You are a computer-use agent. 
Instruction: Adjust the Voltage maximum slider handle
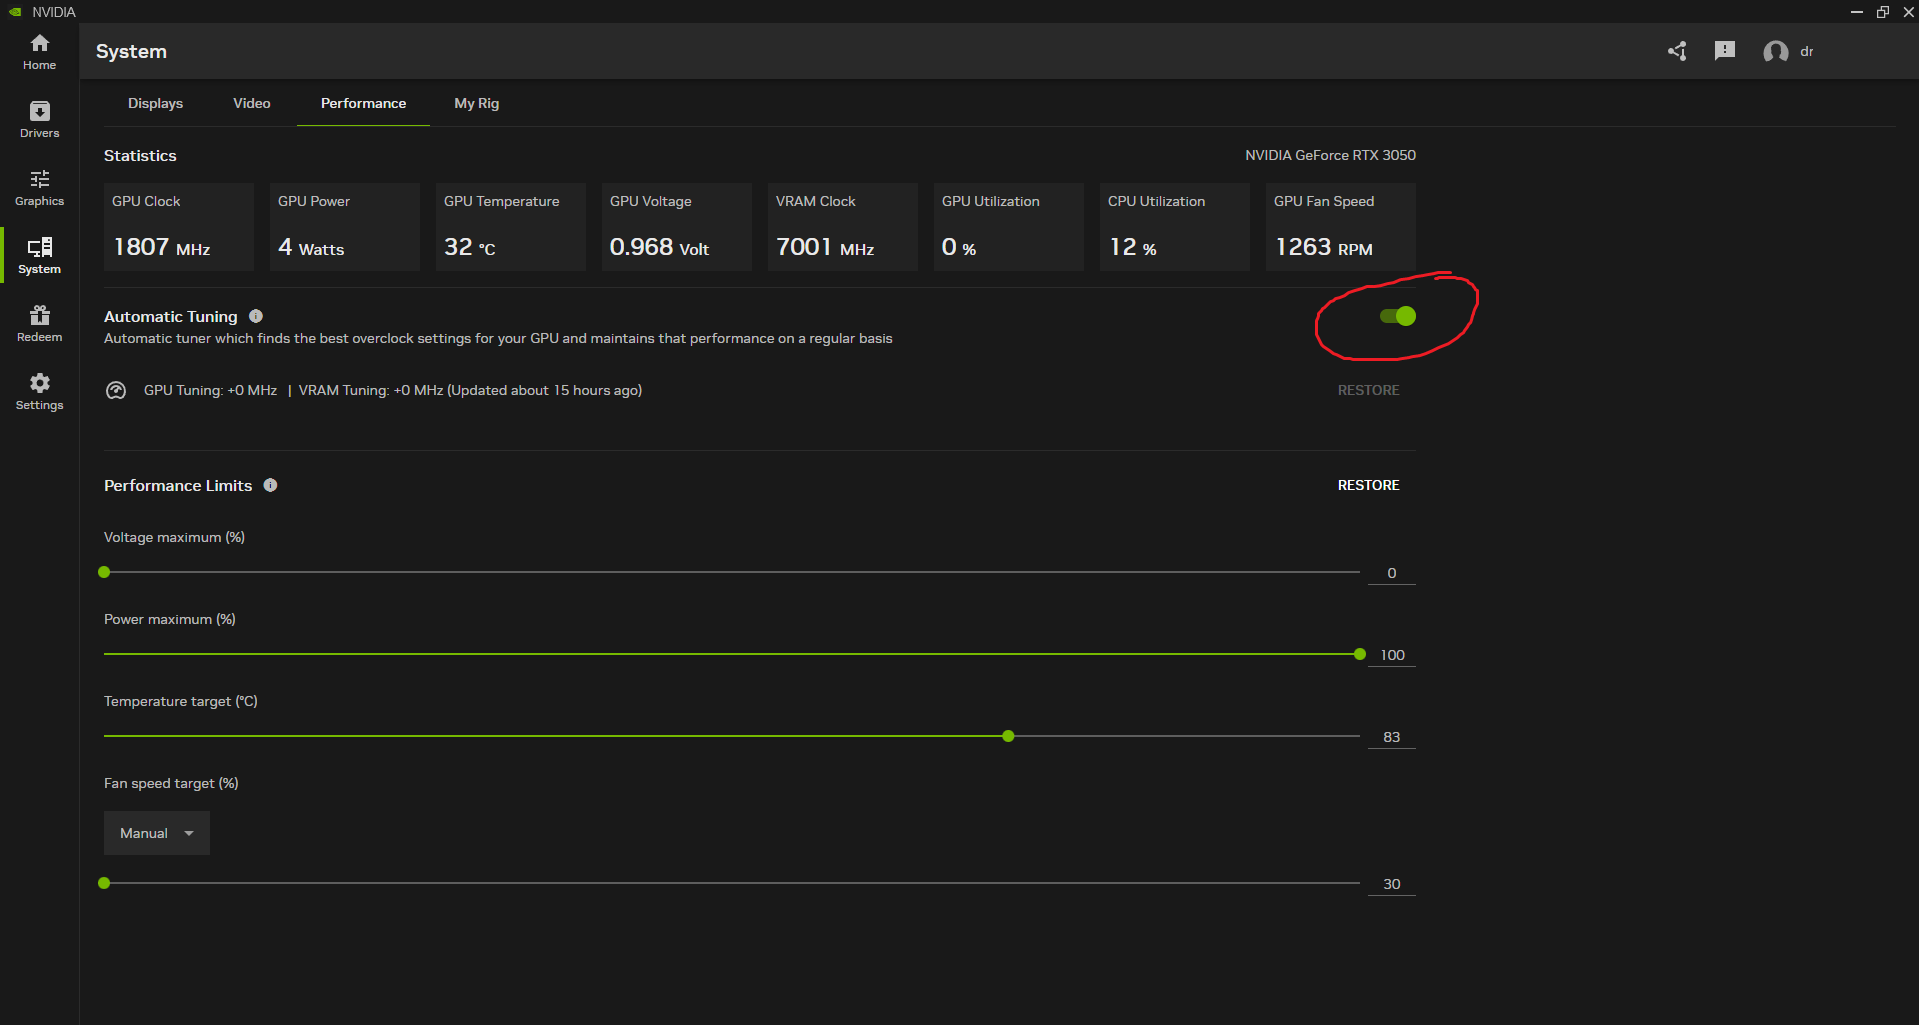pos(104,572)
